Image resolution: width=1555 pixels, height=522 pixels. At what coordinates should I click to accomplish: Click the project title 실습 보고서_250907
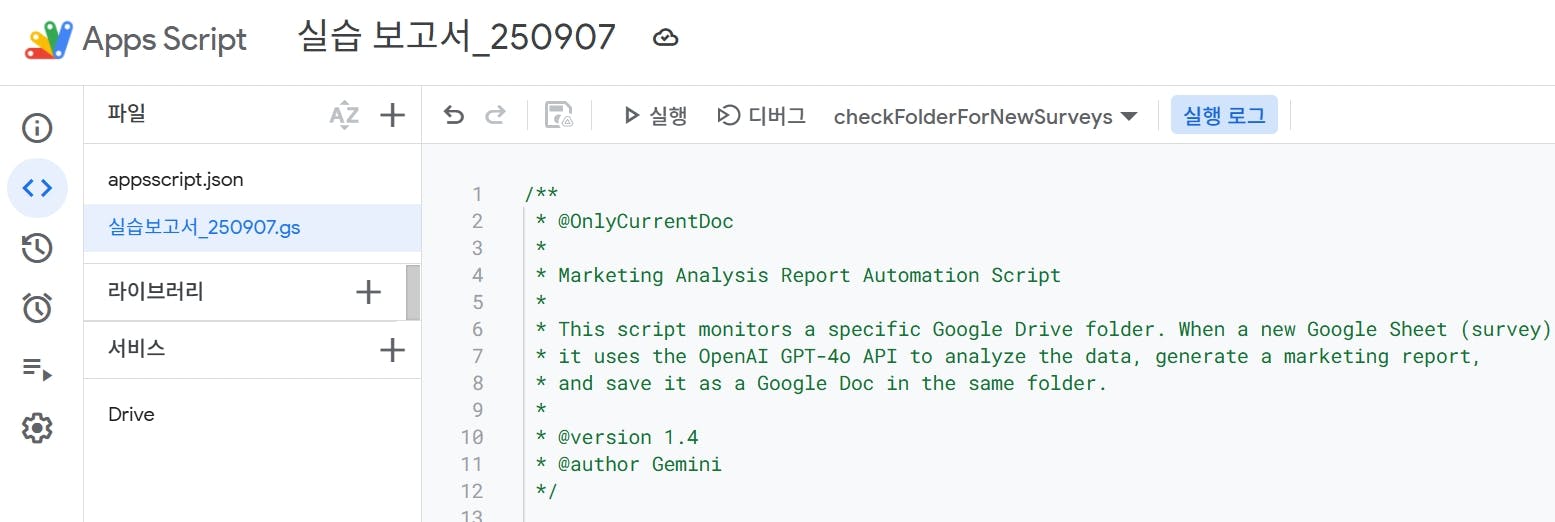click(x=456, y=38)
